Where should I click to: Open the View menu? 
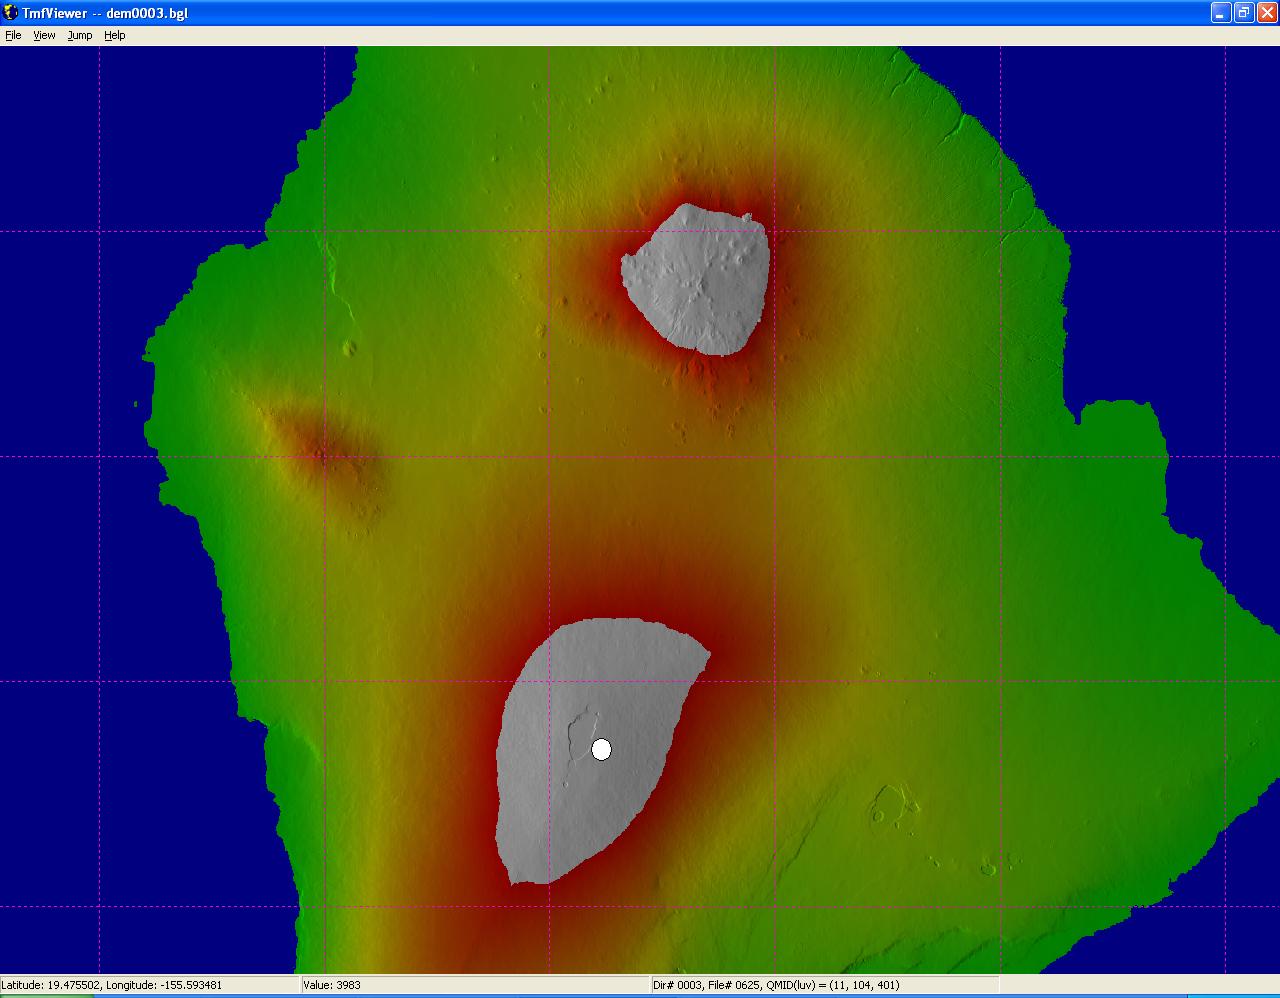click(45, 35)
